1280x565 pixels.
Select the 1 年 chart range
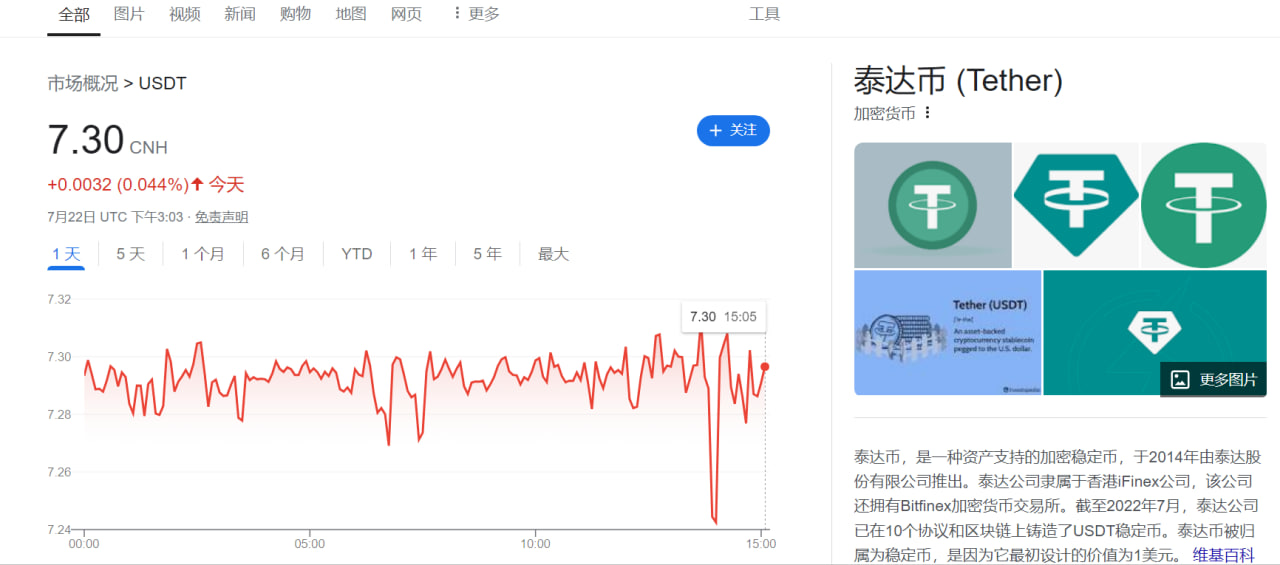423,254
